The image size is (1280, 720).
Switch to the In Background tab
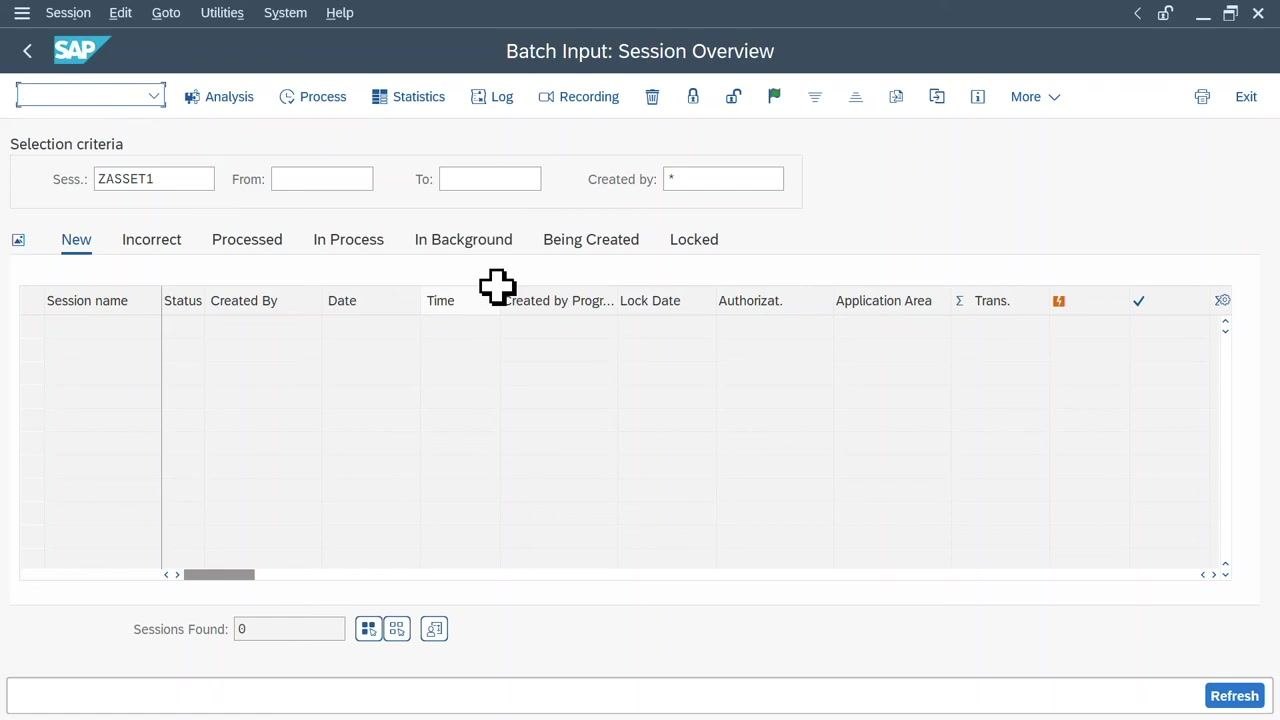[x=463, y=240]
